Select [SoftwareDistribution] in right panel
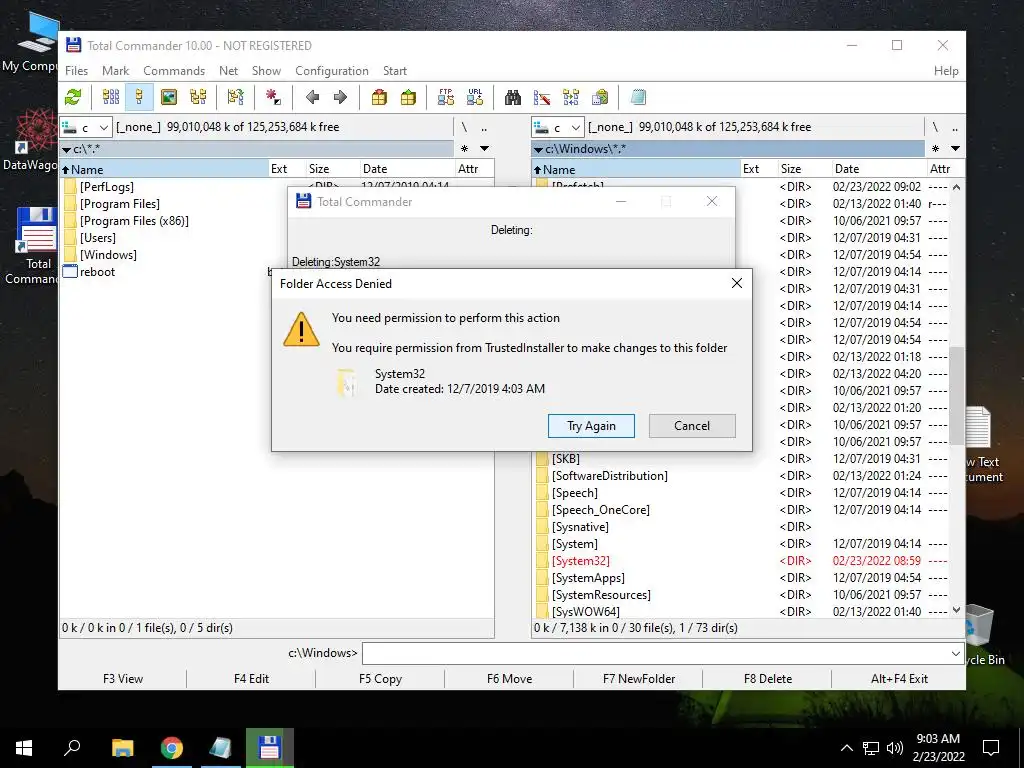Image resolution: width=1024 pixels, height=768 pixels. [609, 475]
